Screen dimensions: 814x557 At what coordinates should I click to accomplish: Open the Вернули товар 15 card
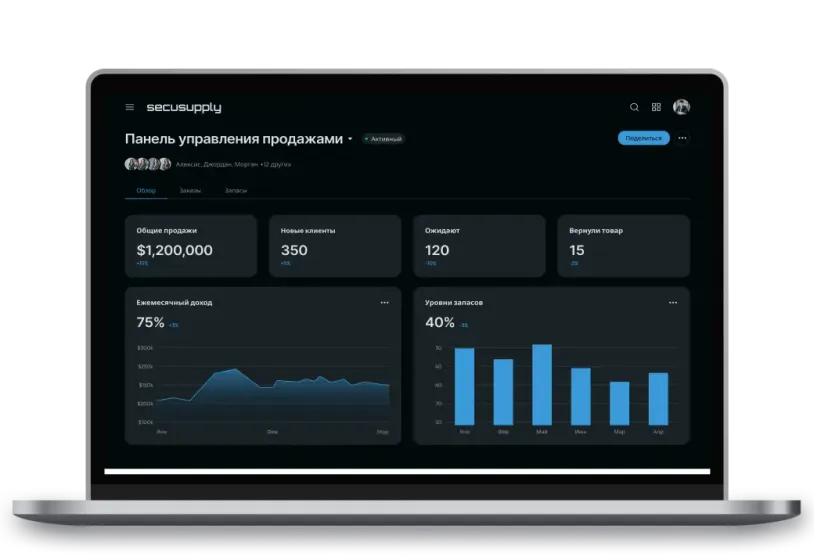(623, 245)
